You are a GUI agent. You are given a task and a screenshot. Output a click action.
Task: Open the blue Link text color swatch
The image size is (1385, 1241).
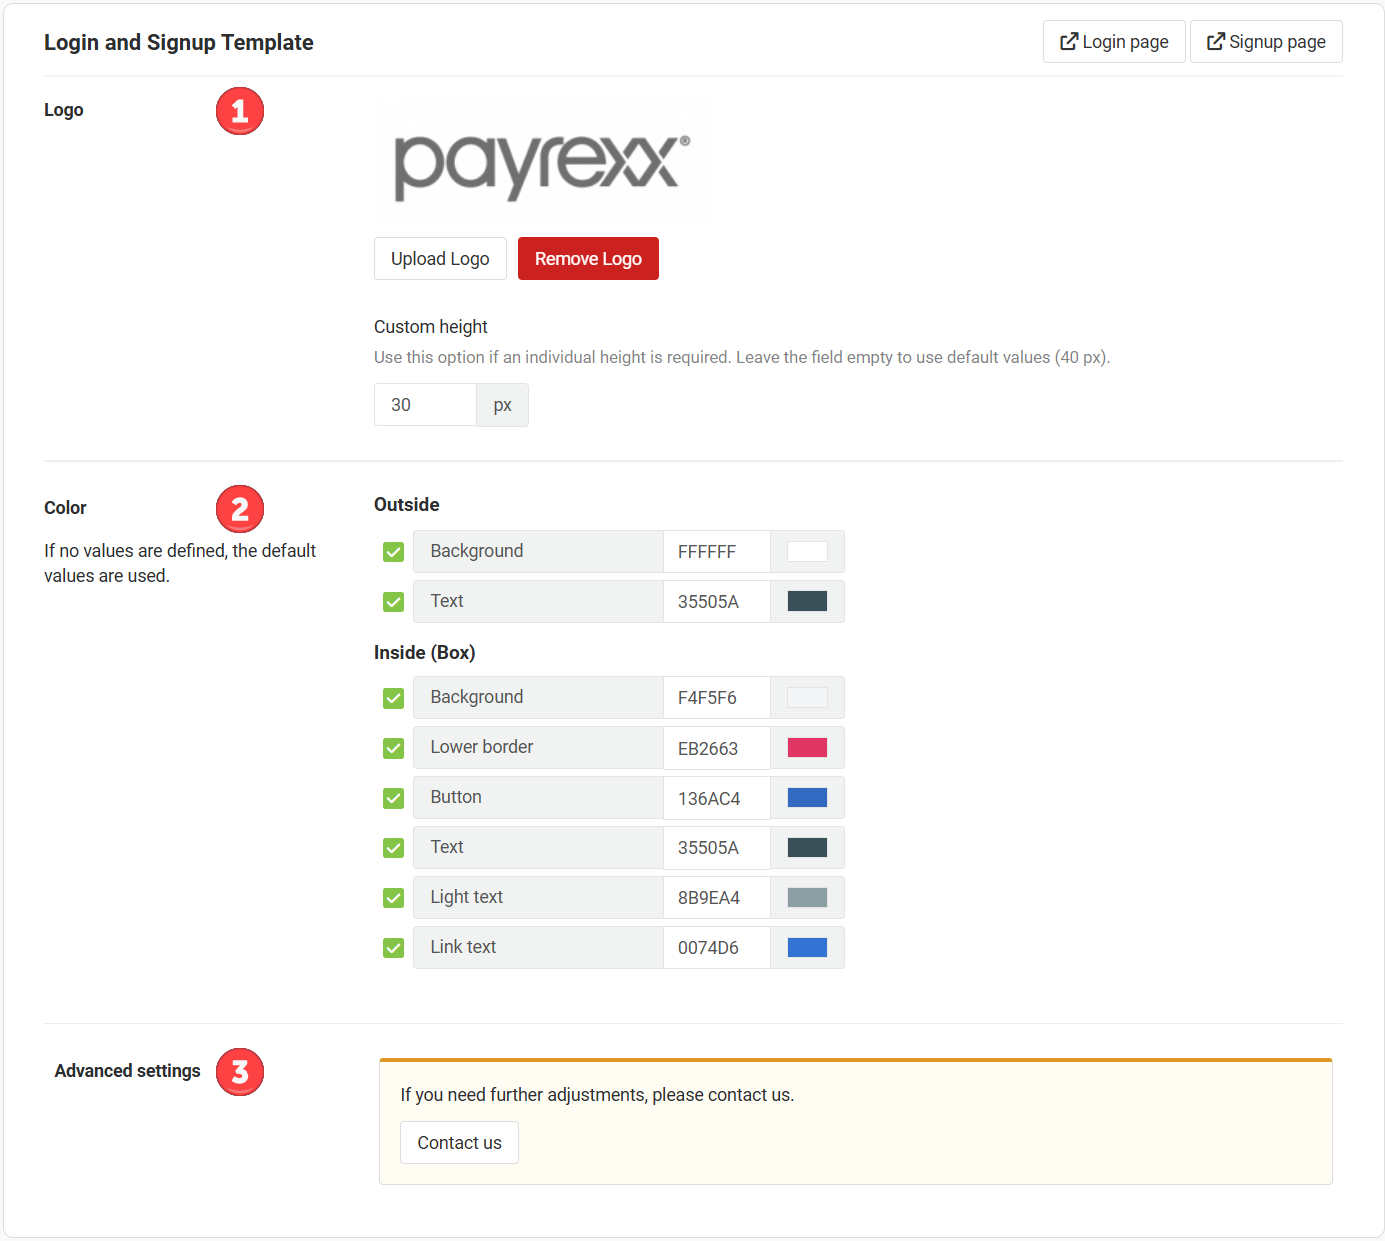[807, 947]
